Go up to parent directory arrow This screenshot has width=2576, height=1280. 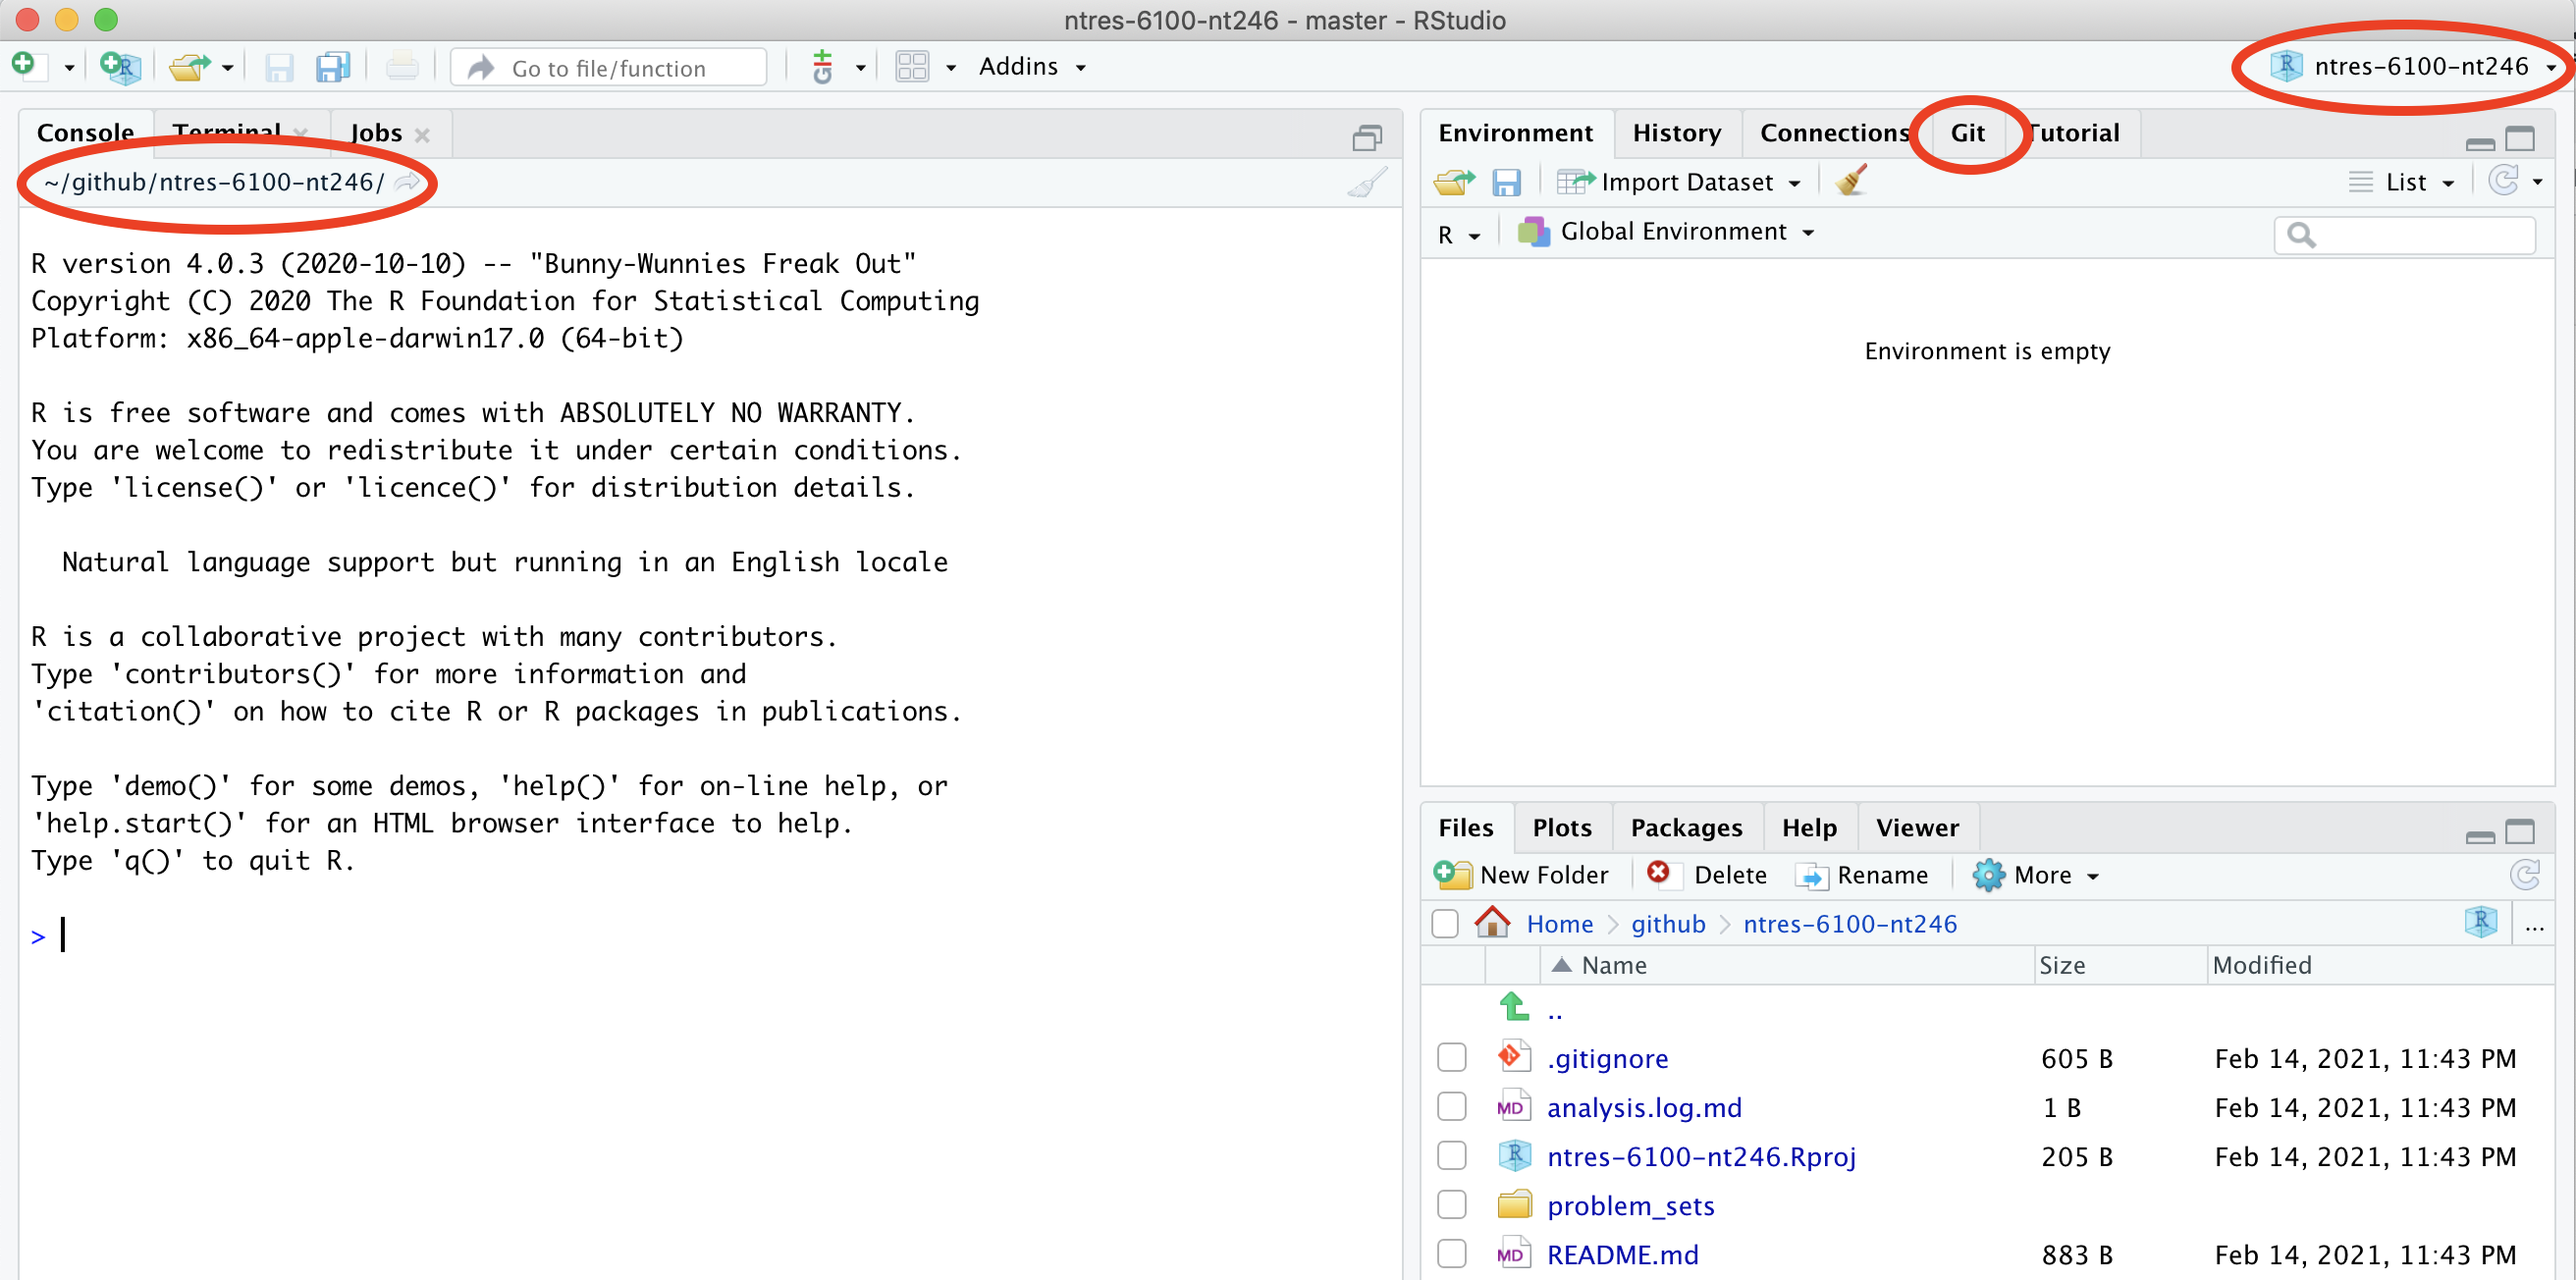click(1514, 1007)
